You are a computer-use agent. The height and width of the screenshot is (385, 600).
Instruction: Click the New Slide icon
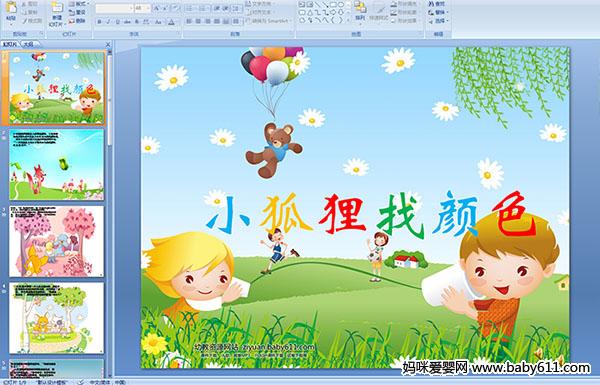57,13
